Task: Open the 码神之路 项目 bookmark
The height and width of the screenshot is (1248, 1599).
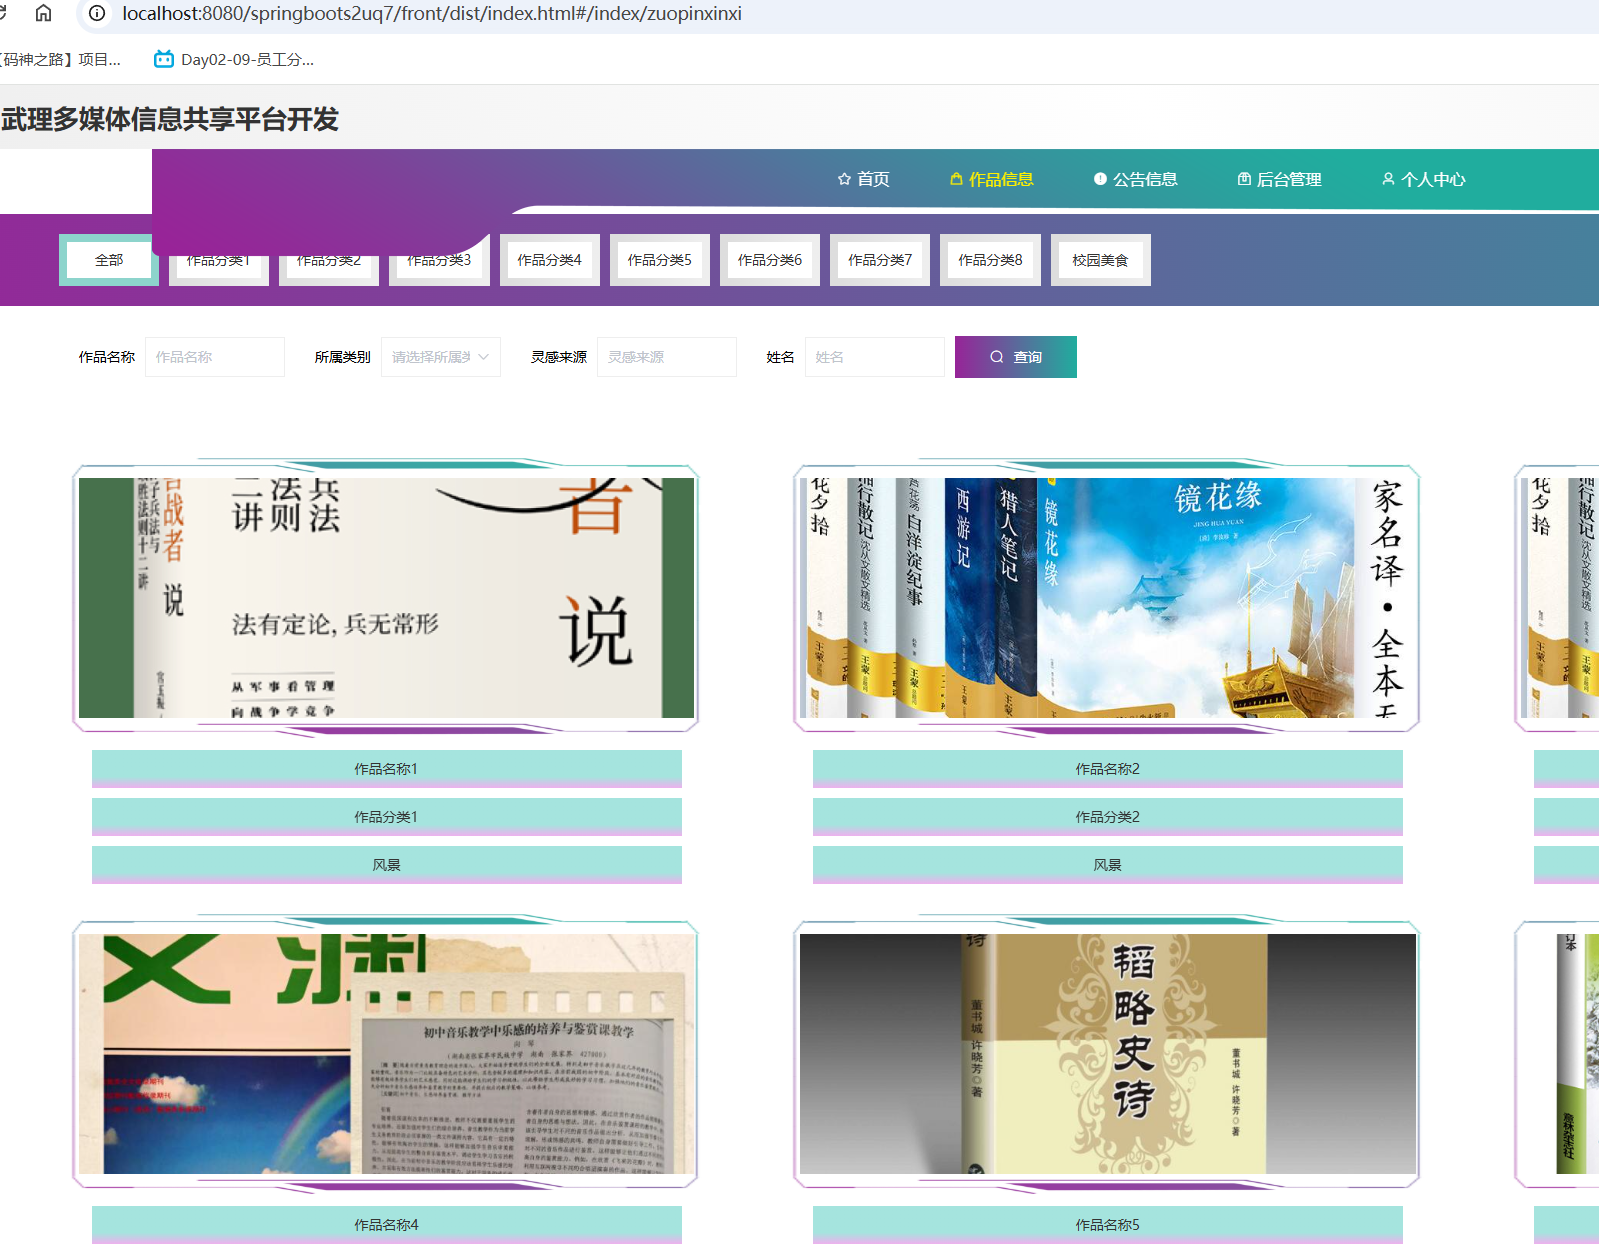Action: pos(60,59)
